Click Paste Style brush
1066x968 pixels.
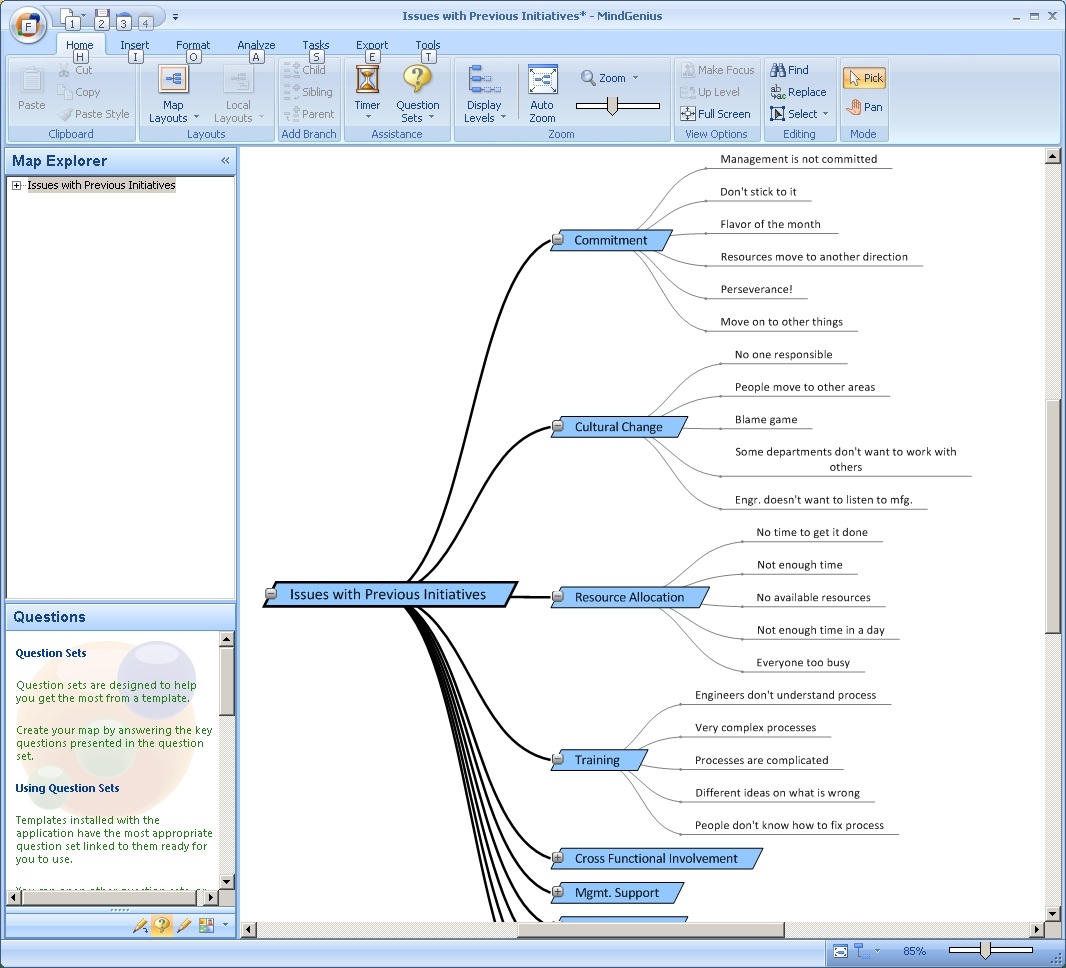[94, 114]
